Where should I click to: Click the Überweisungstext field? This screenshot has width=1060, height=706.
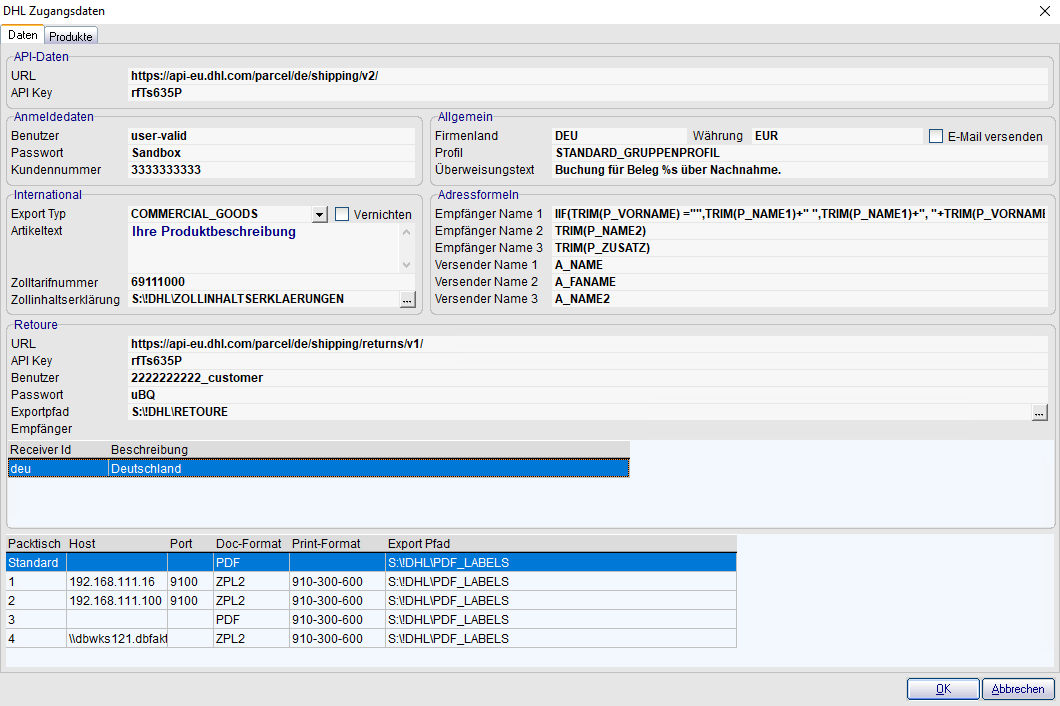tap(800, 170)
